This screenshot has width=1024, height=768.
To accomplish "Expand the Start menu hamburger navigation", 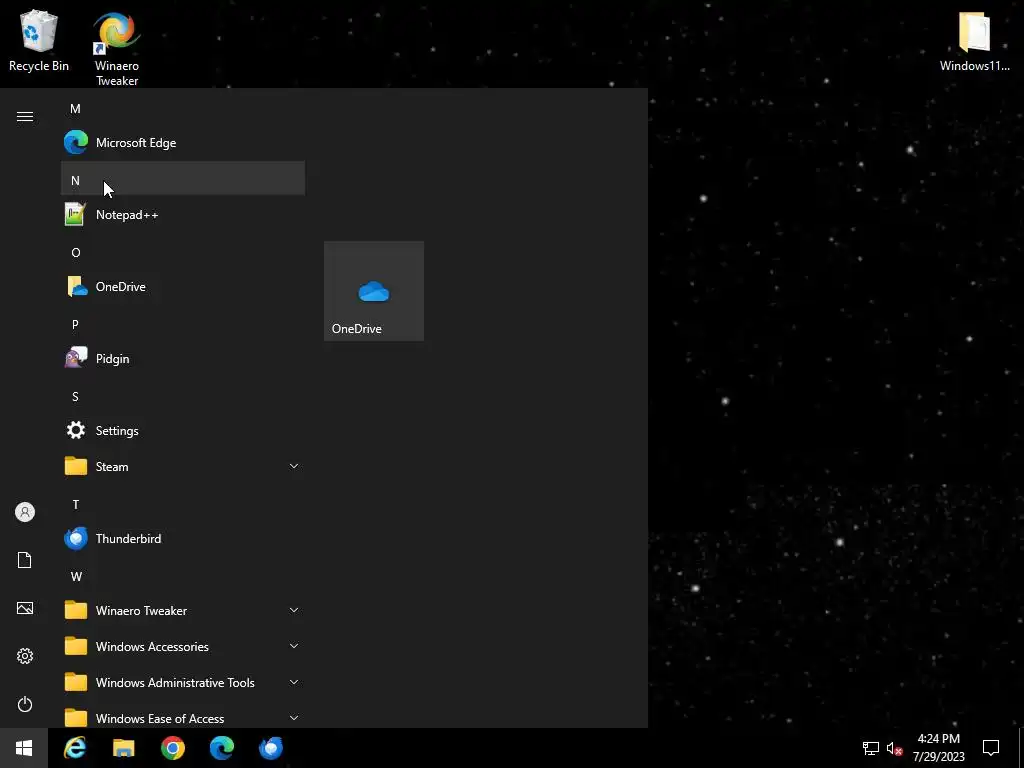I will coord(25,116).
